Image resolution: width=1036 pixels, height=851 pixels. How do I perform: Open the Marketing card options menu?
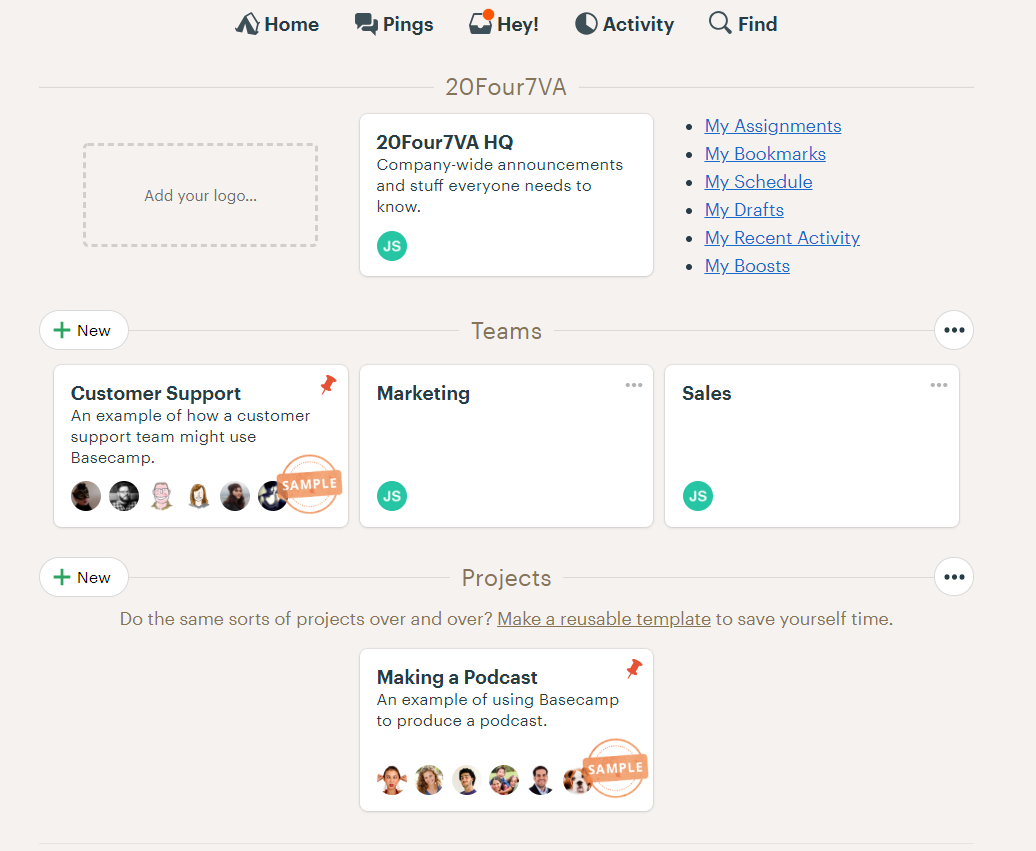[x=634, y=385]
